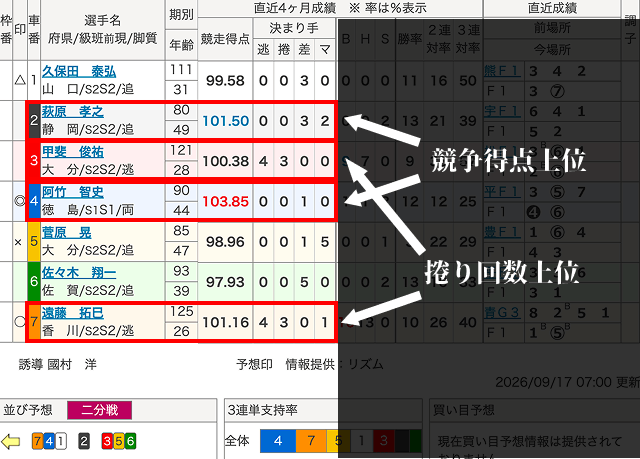Open racer profile 久保田 泰弘

pos(79,71)
